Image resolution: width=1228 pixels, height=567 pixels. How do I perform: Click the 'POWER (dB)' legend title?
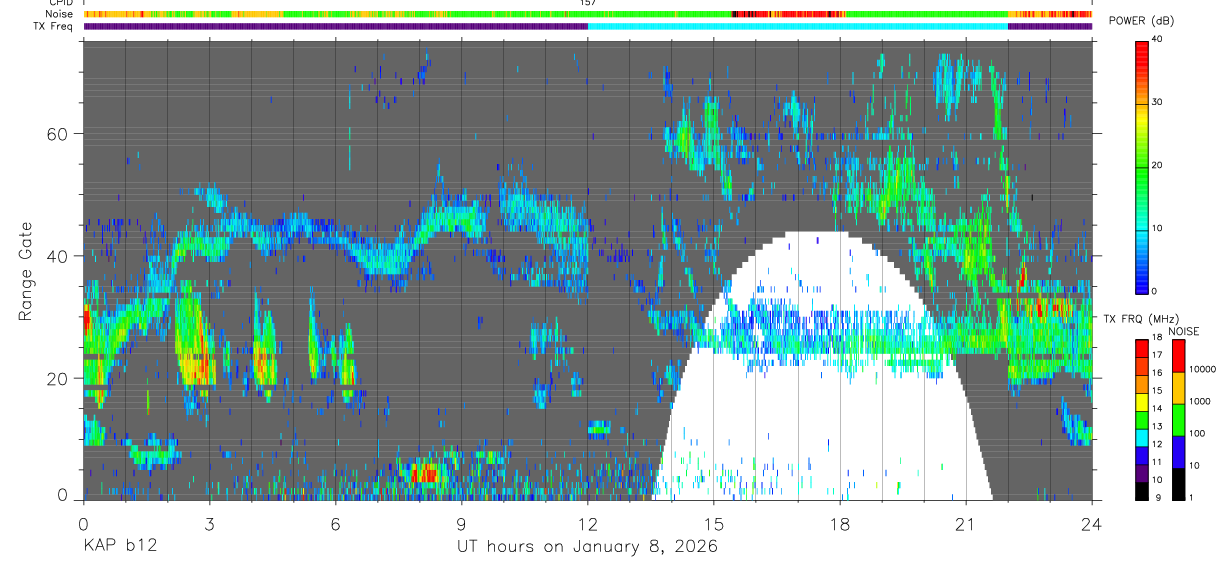pos(1142,21)
